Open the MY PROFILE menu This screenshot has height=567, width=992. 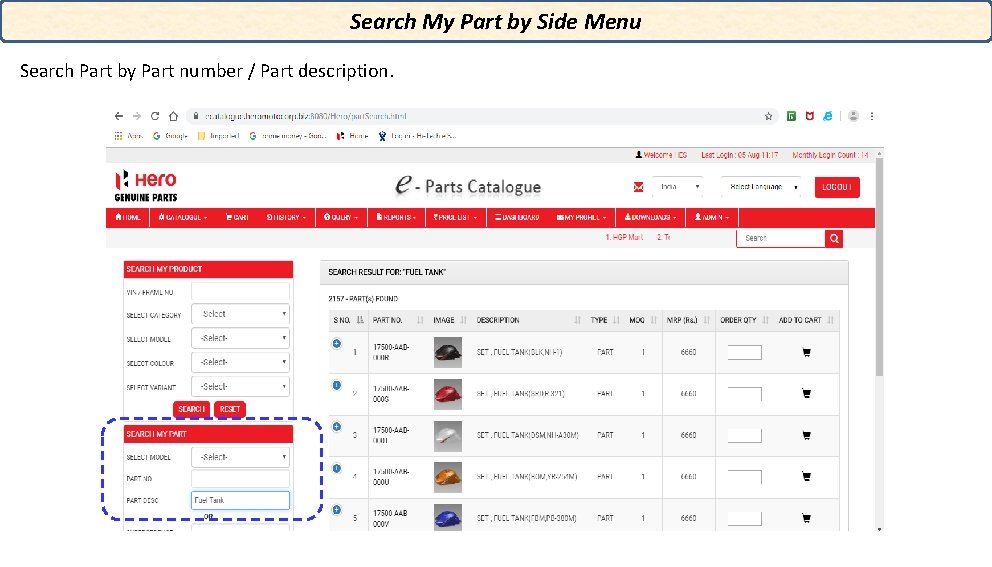coord(581,217)
